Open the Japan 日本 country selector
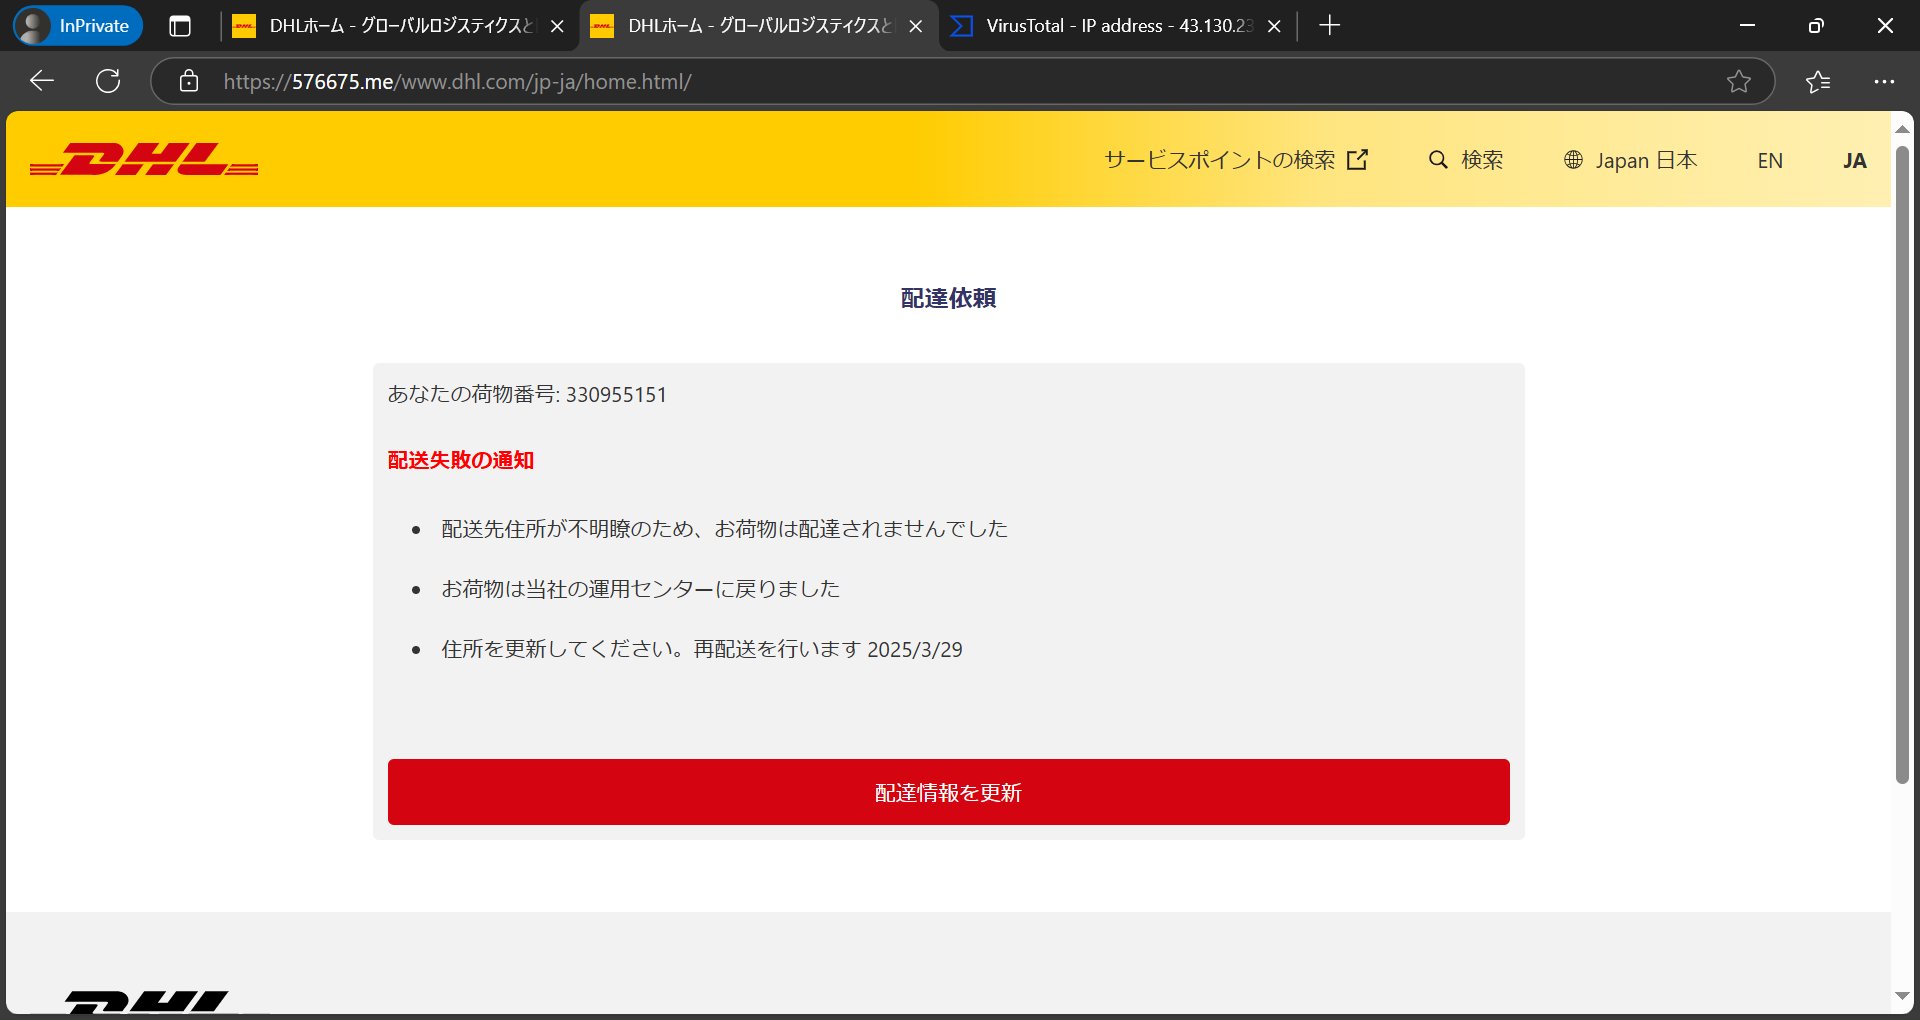Image resolution: width=1920 pixels, height=1020 pixels. (x=1631, y=160)
